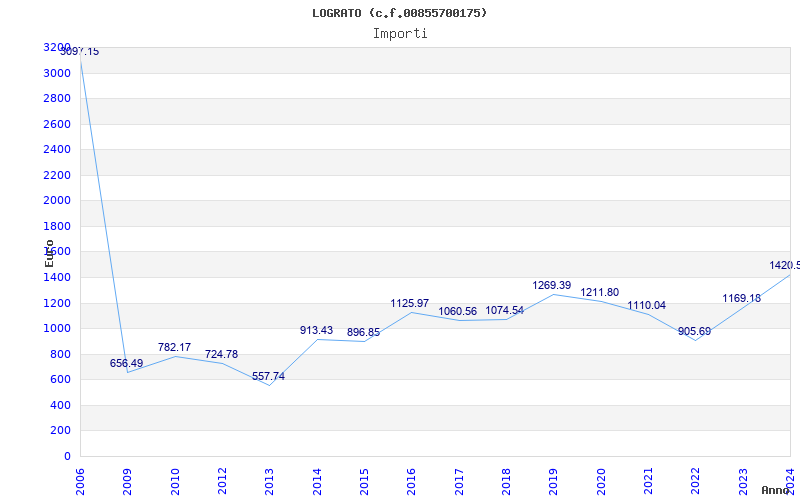
Task: Click the y-axis value 200
Action: click(60, 431)
